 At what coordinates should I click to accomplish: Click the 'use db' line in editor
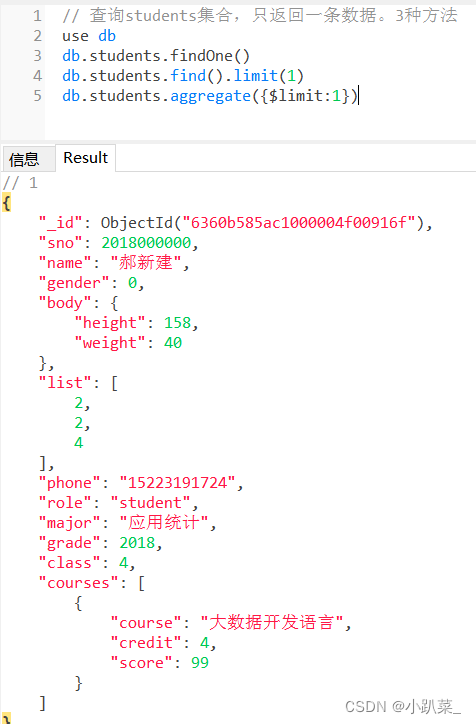coord(89,36)
